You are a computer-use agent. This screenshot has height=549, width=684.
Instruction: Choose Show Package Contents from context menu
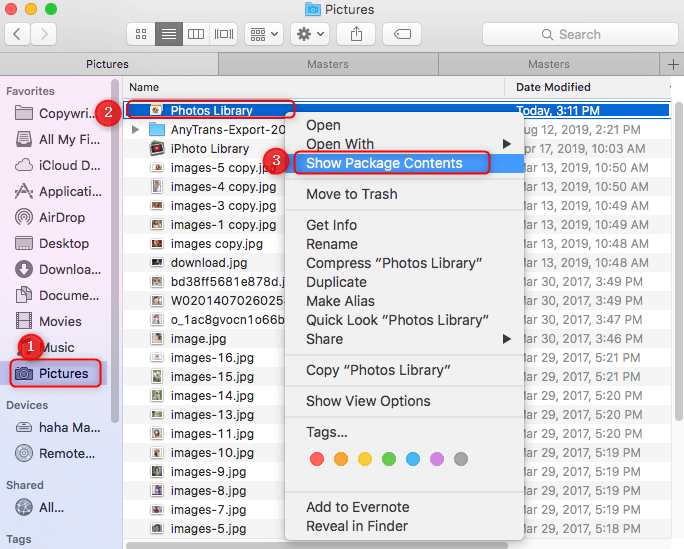click(x=384, y=163)
